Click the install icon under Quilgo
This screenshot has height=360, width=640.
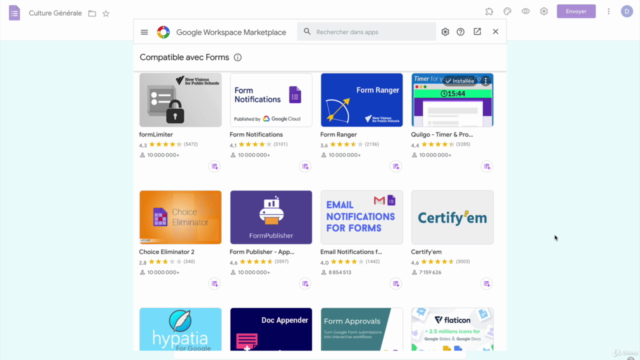(487, 167)
